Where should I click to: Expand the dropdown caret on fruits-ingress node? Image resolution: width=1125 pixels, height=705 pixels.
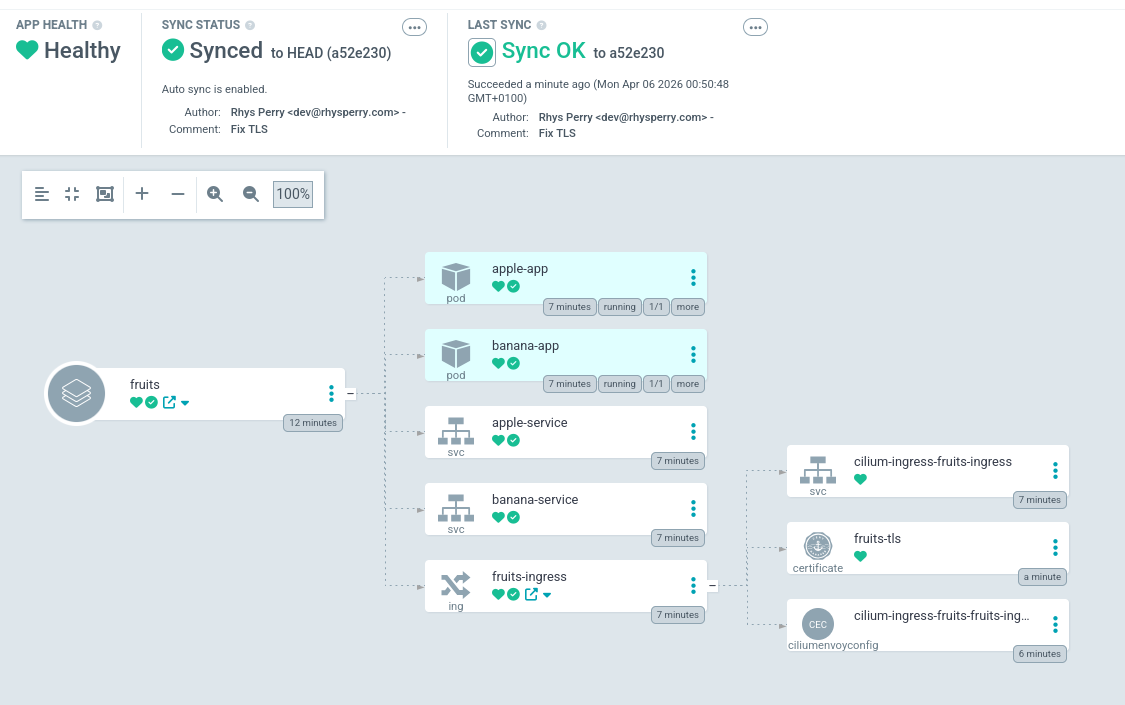[x=548, y=594]
